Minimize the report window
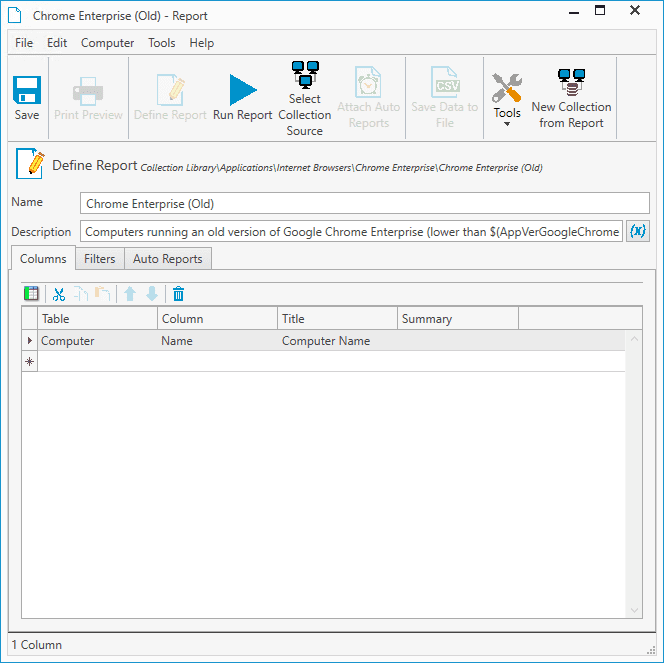Image resolution: width=664 pixels, height=663 pixels. coord(574,12)
